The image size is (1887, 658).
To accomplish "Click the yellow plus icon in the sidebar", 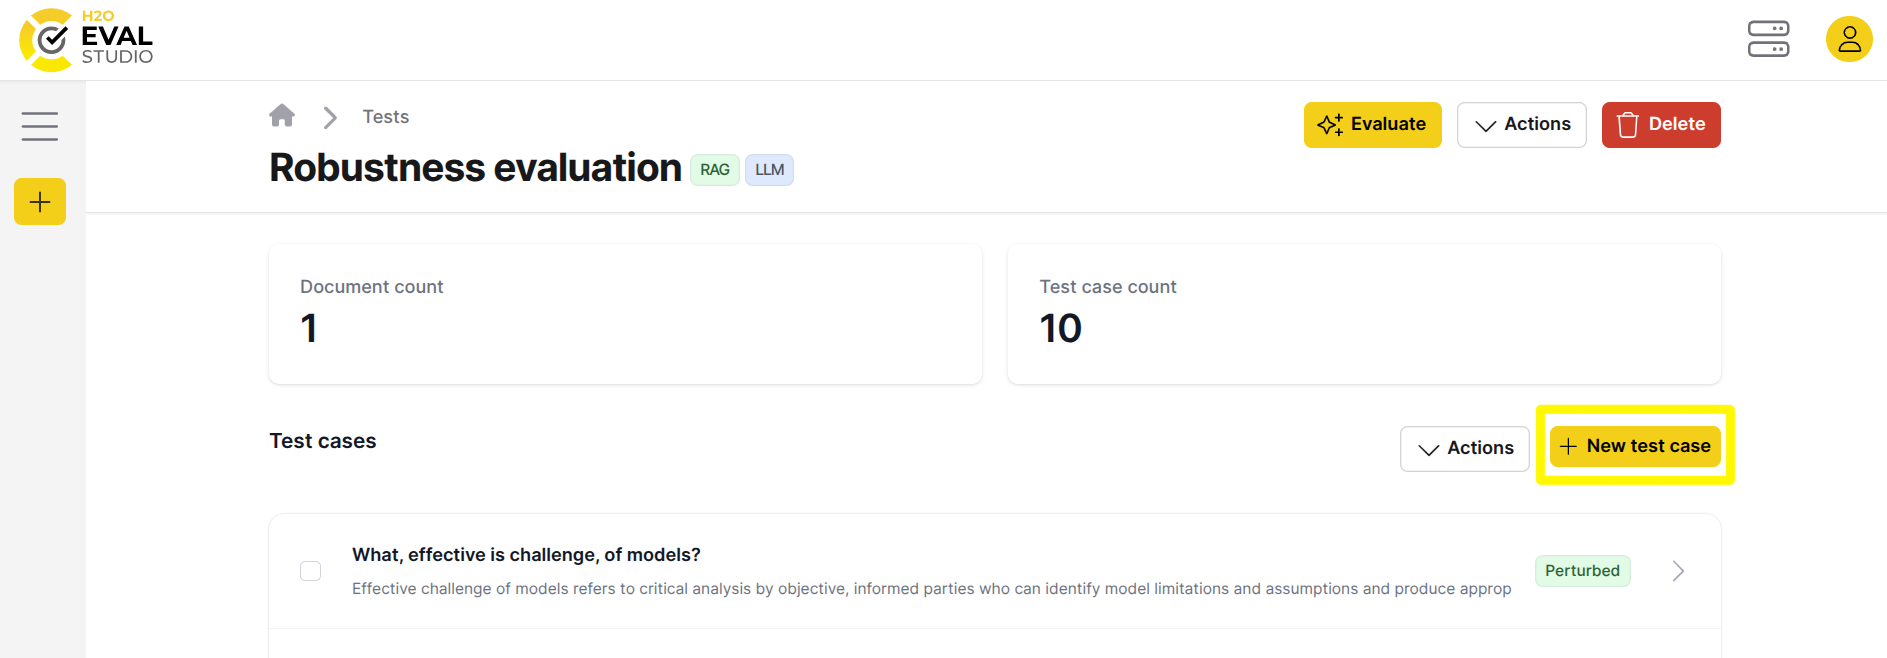I will (x=39, y=201).
